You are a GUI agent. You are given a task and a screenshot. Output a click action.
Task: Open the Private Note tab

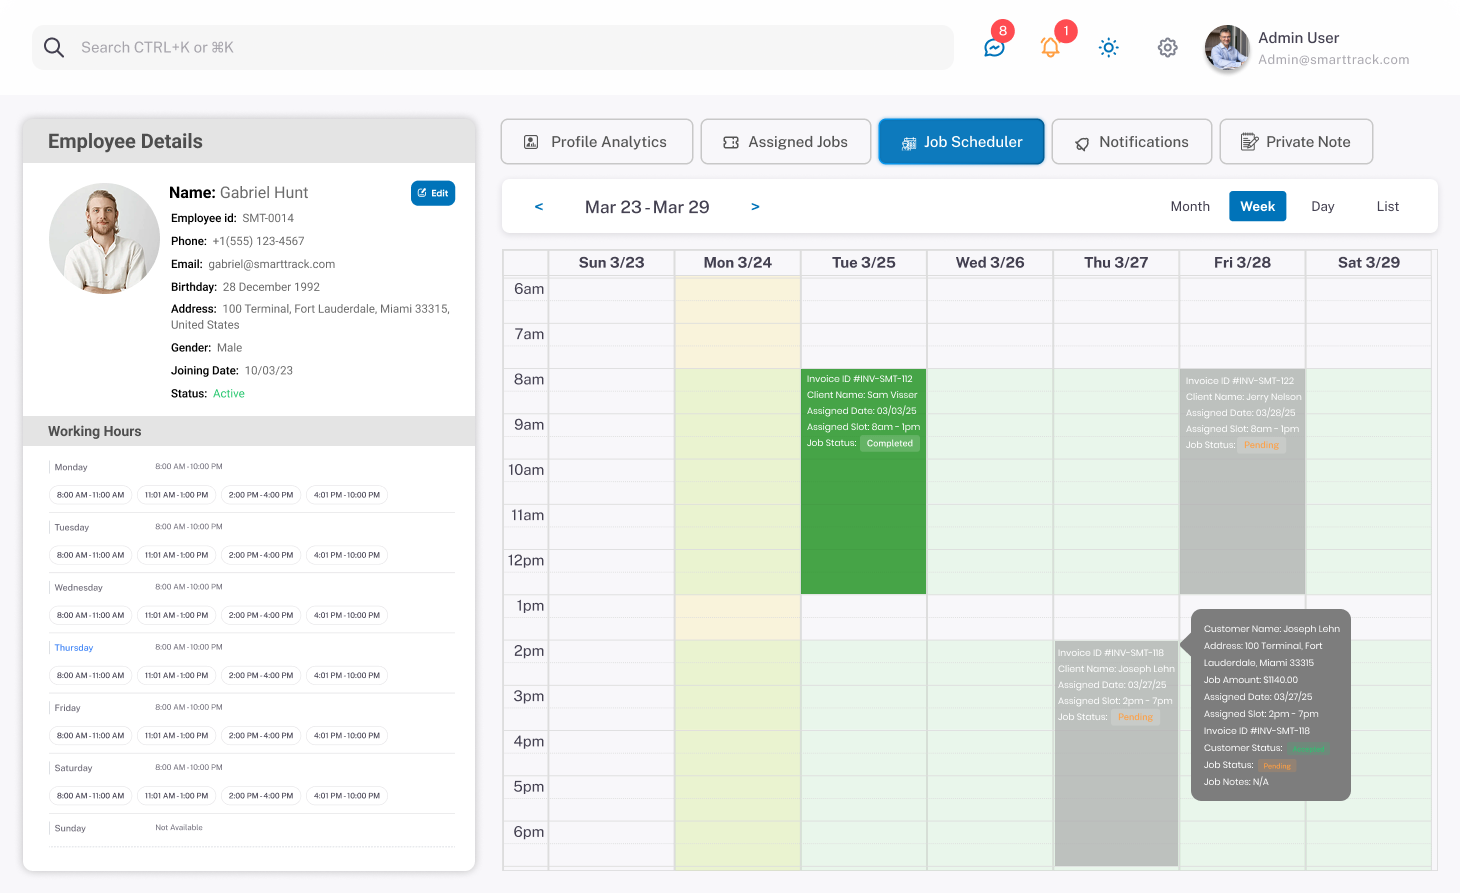click(1296, 142)
